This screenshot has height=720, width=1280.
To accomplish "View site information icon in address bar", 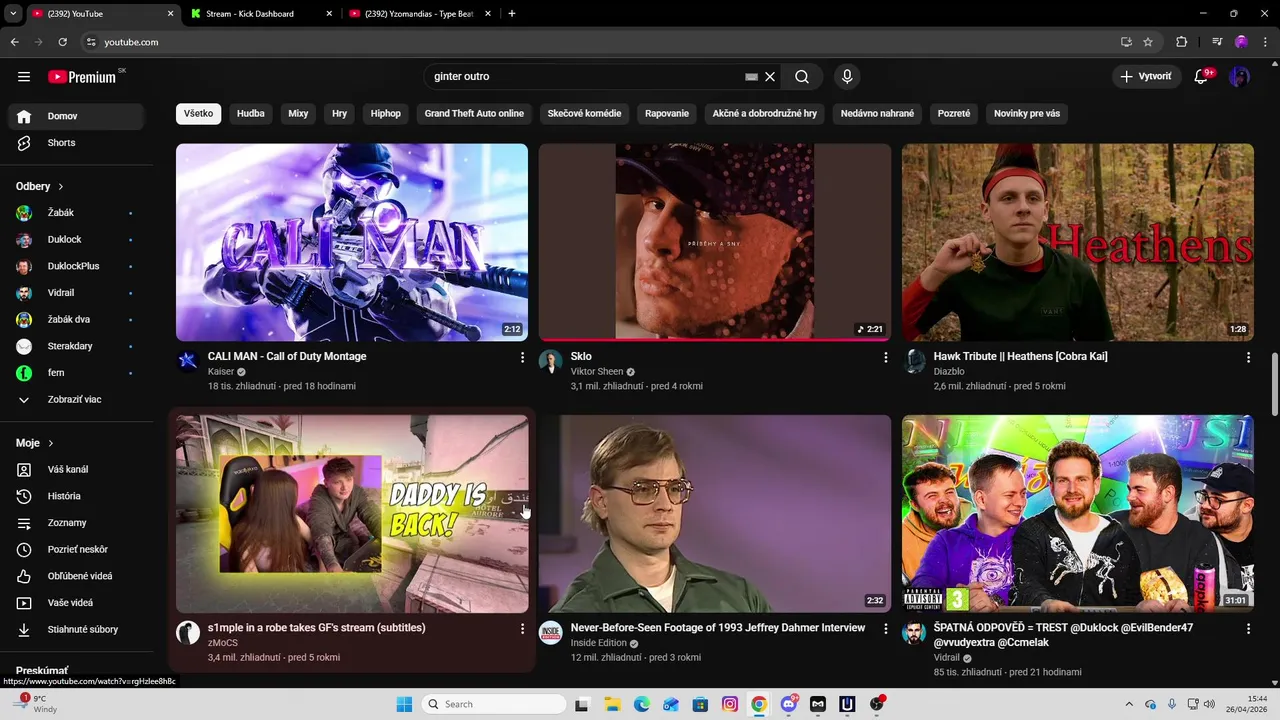I will click(91, 42).
